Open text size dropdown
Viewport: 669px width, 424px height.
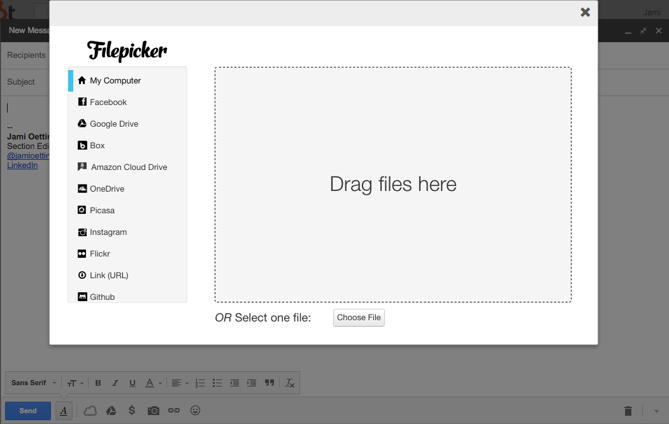click(x=75, y=383)
